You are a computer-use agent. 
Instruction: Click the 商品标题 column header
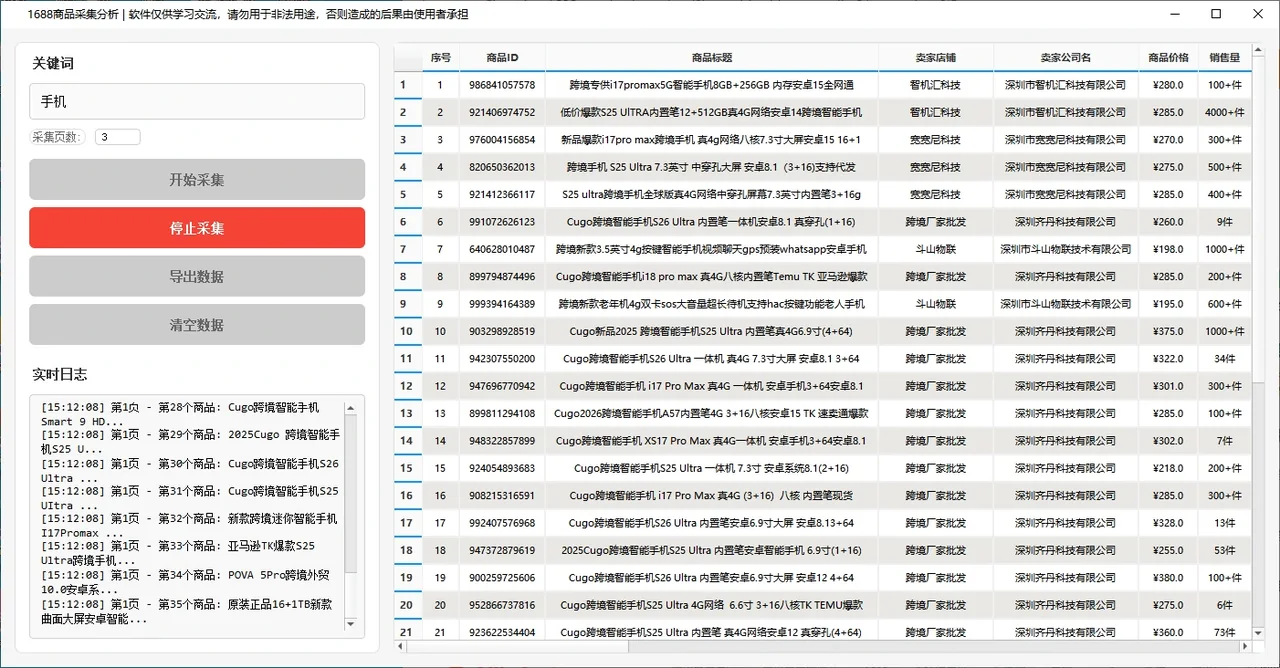tap(712, 57)
